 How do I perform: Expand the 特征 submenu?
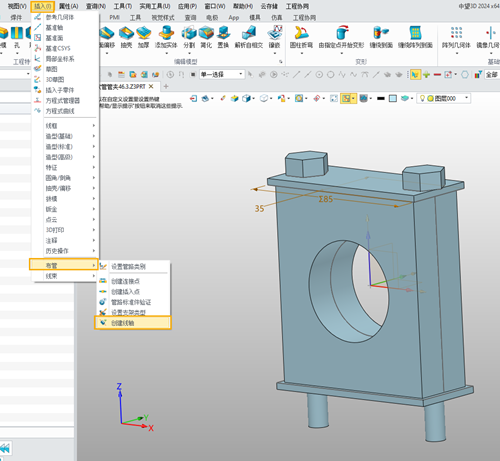point(65,167)
